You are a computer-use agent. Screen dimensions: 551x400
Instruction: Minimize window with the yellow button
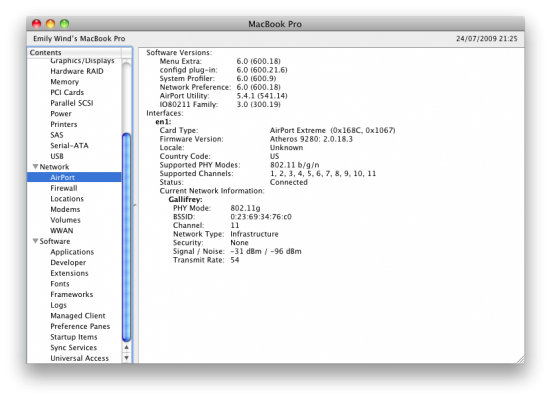pos(51,24)
